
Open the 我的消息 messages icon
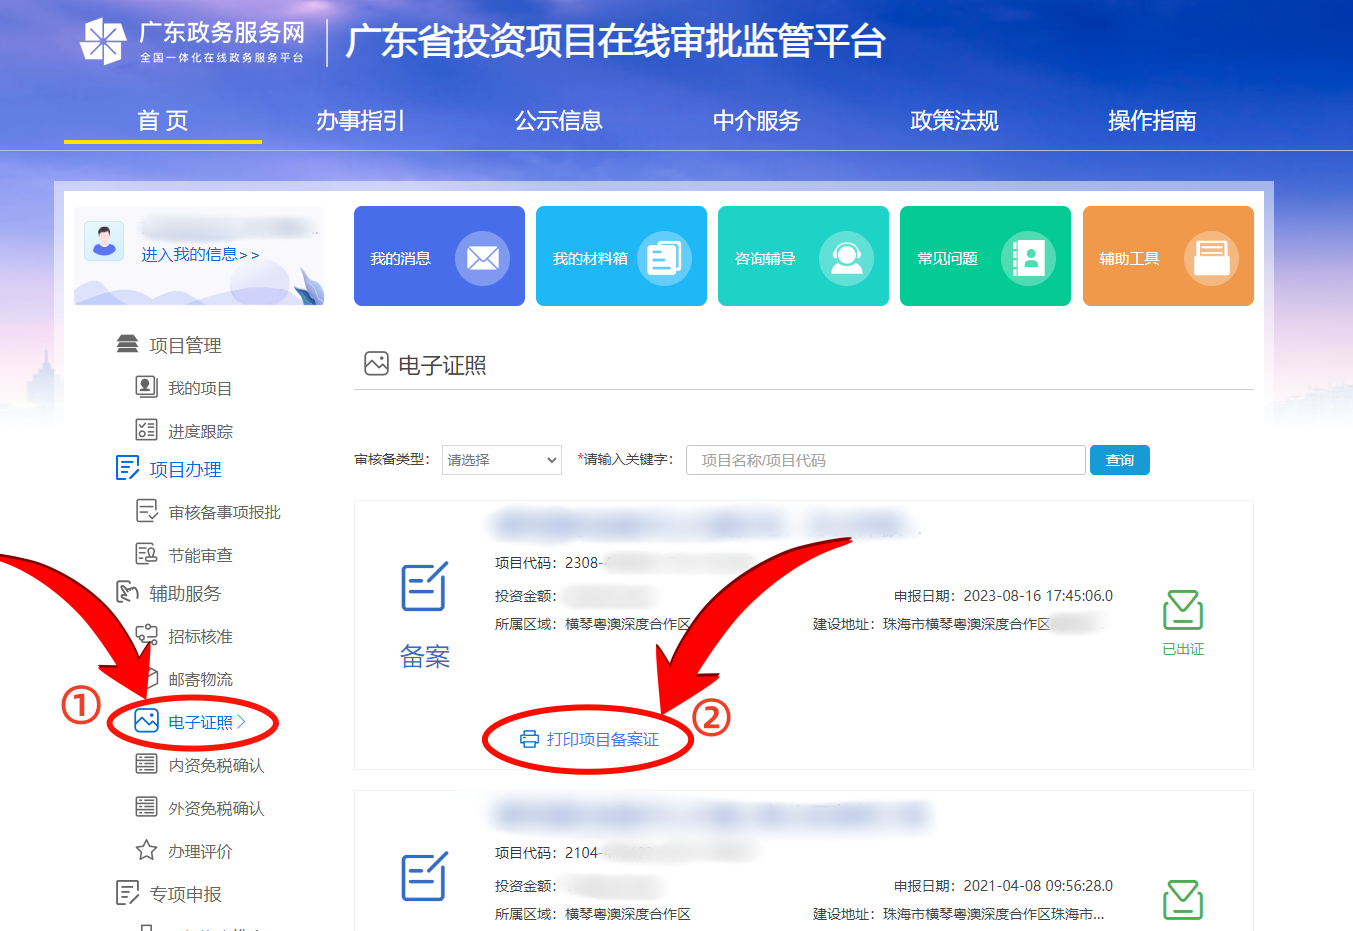click(483, 257)
